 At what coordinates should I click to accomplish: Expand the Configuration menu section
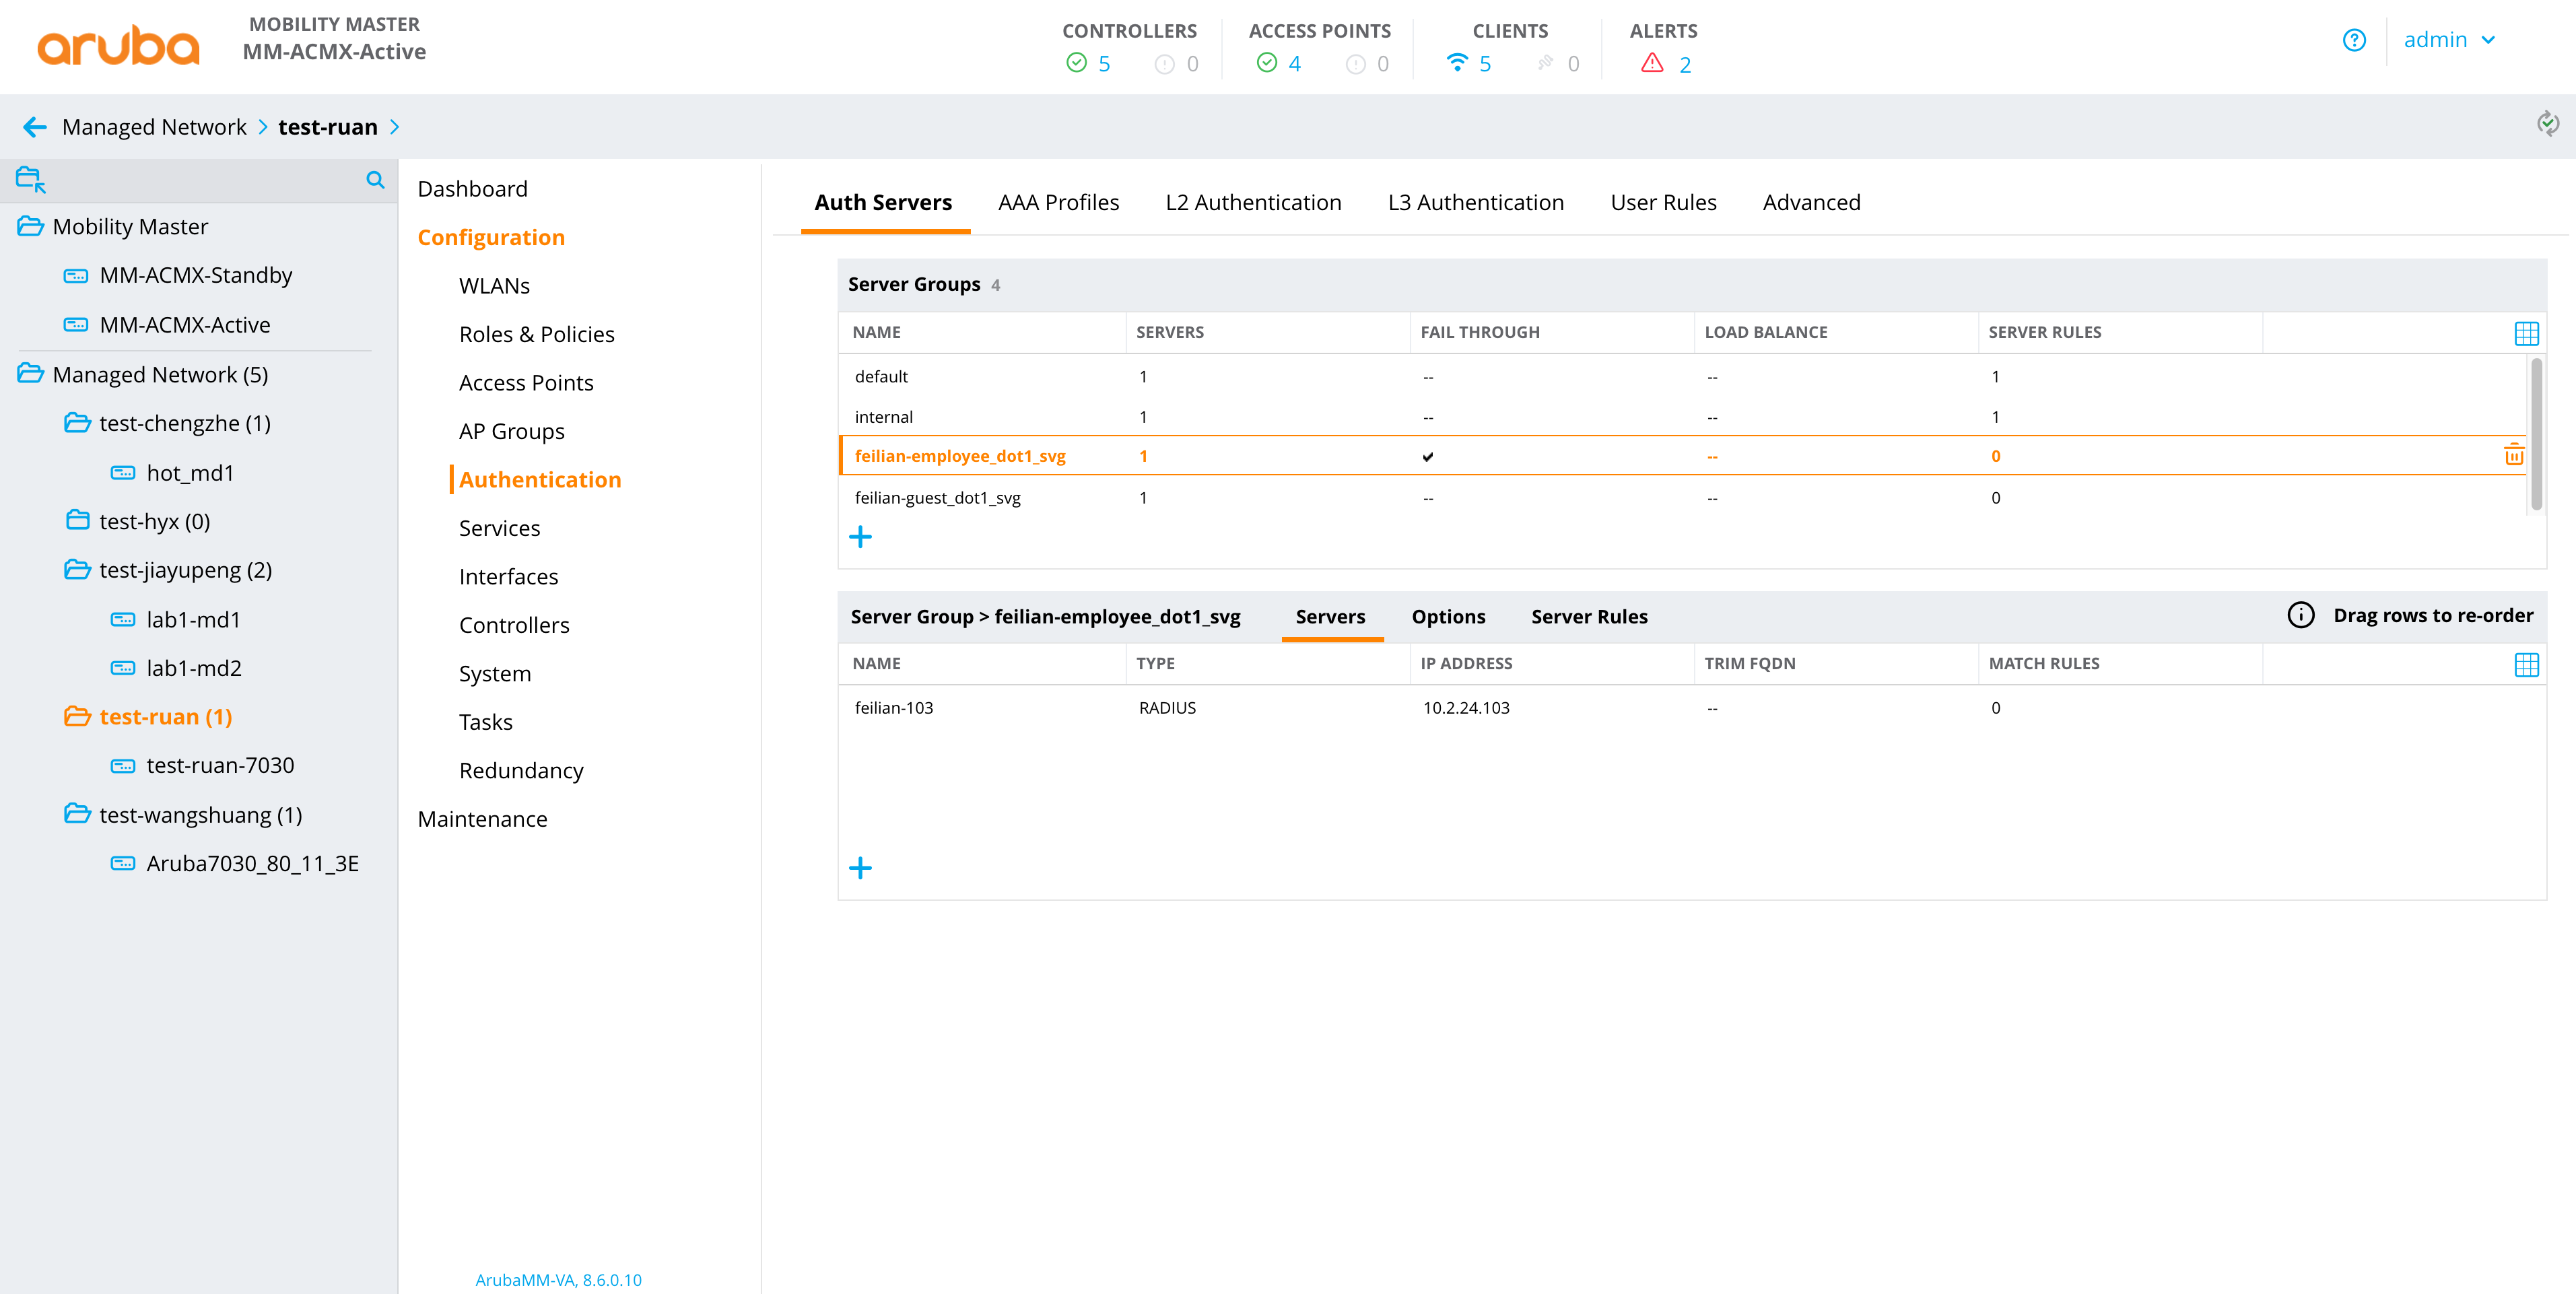point(491,237)
